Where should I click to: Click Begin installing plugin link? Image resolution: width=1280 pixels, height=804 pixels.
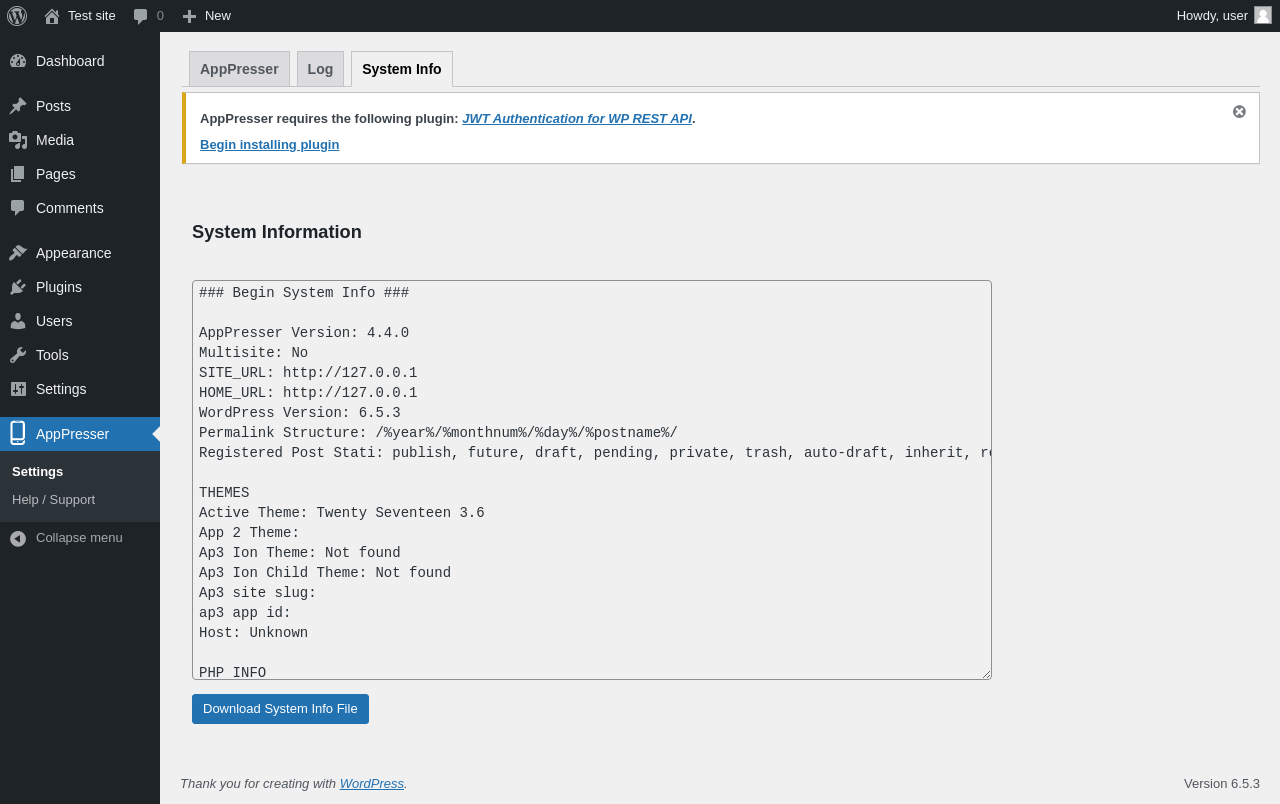pos(269,145)
